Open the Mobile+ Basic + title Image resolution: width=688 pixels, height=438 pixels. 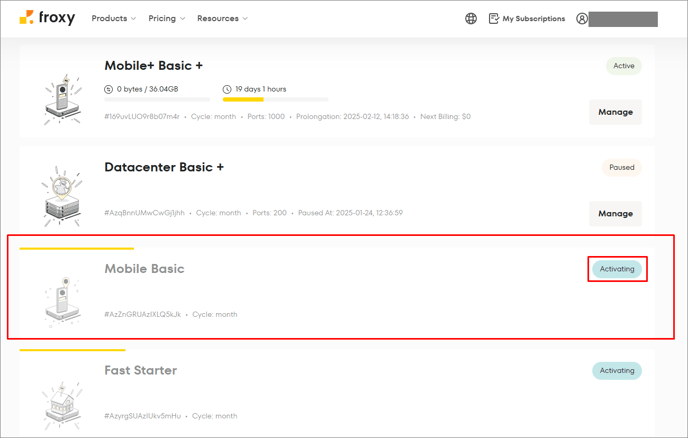click(154, 65)
